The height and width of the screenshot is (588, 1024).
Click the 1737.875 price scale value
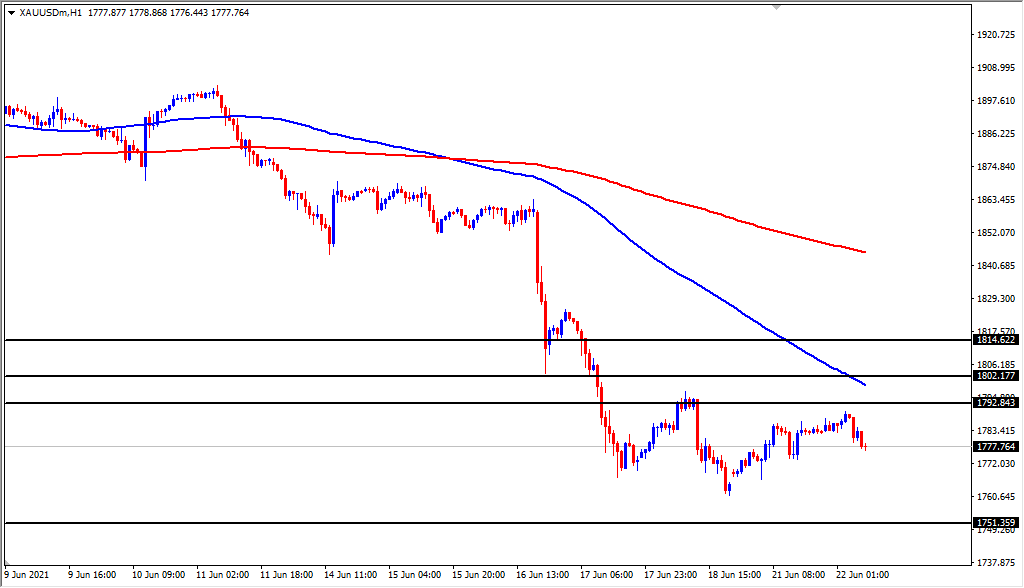pyautogui.click(x=996, y=563)
